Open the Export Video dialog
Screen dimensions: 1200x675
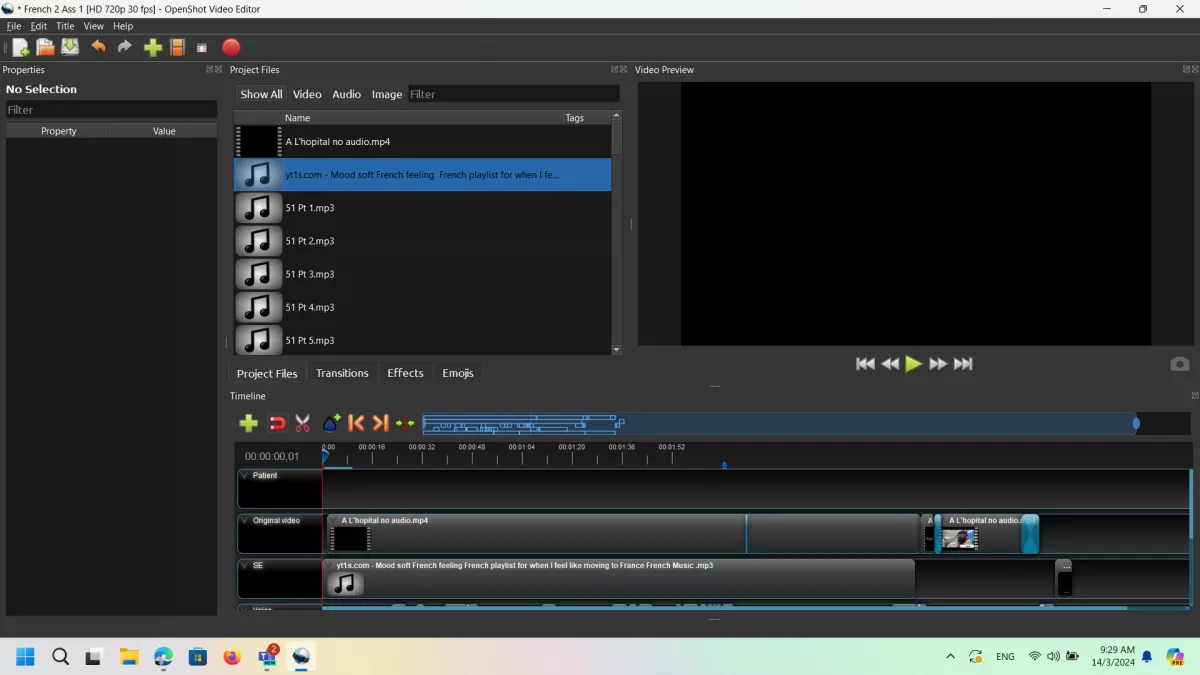coord(231,47)
